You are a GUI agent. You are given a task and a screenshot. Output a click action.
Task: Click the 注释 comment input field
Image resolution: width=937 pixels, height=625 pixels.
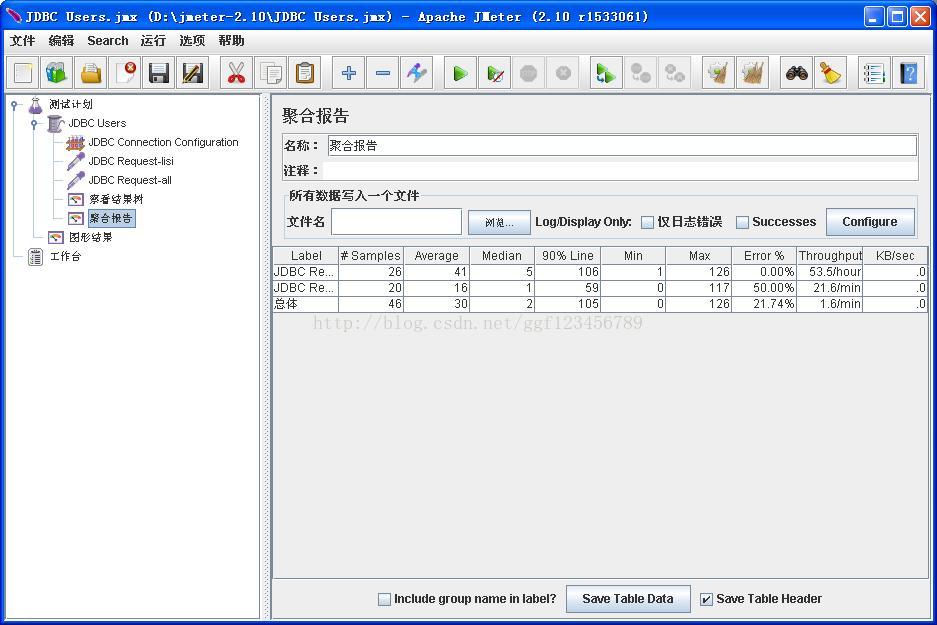(x=620, y=171)
